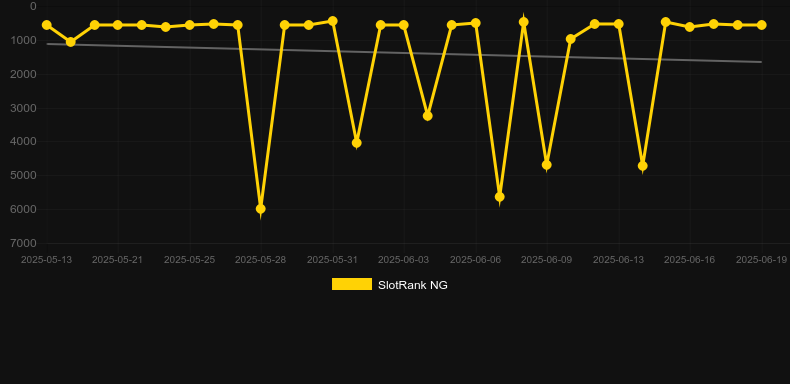Select the final data point at 2025-06-19
This screenshot has width=790, height=384.
[761, 25]
